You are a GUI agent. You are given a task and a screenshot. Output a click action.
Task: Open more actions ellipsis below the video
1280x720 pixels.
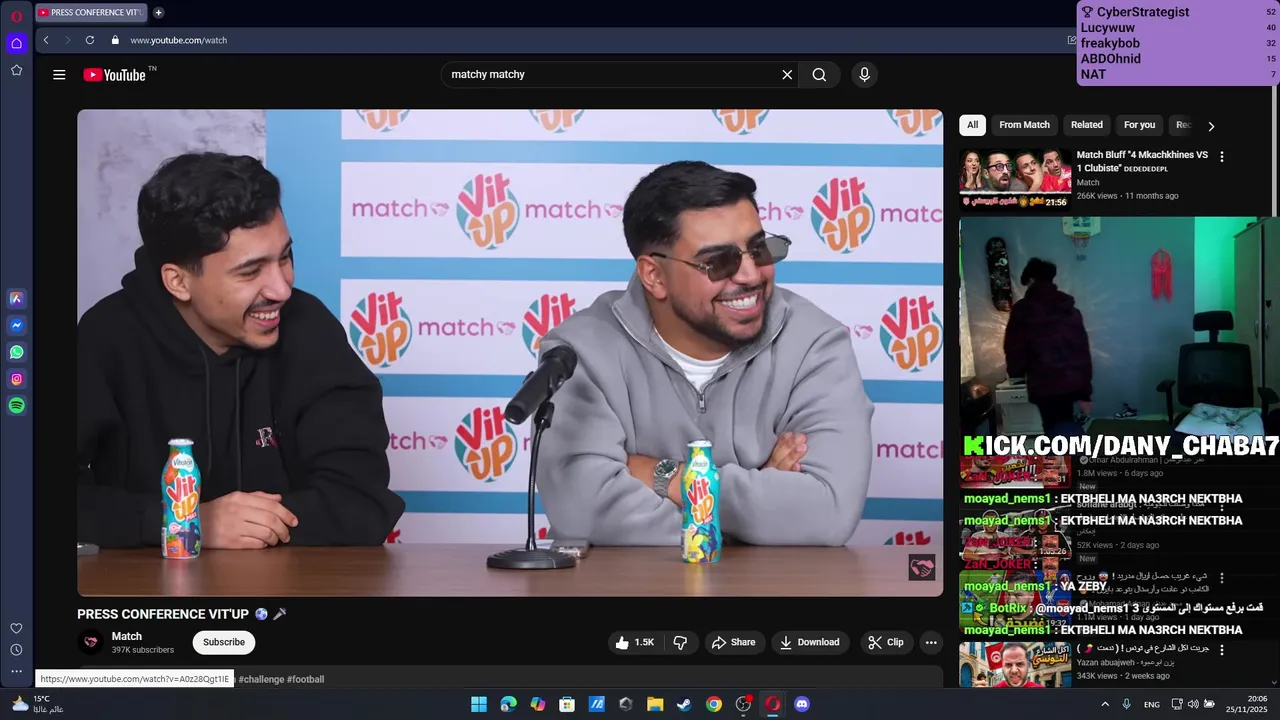click(x=931, y=642)
